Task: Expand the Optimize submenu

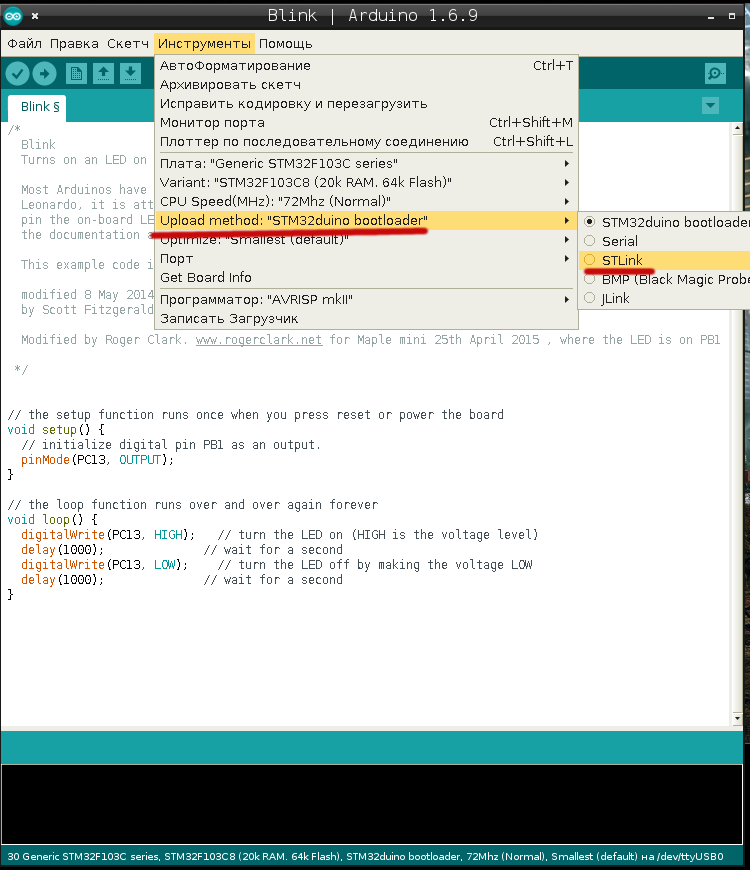Action: click(x=366, y=240)
